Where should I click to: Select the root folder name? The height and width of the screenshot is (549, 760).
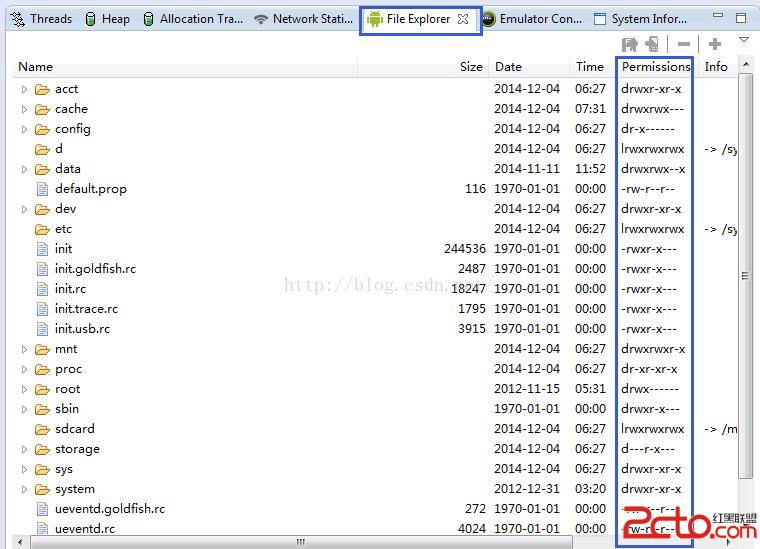(67, 389)
